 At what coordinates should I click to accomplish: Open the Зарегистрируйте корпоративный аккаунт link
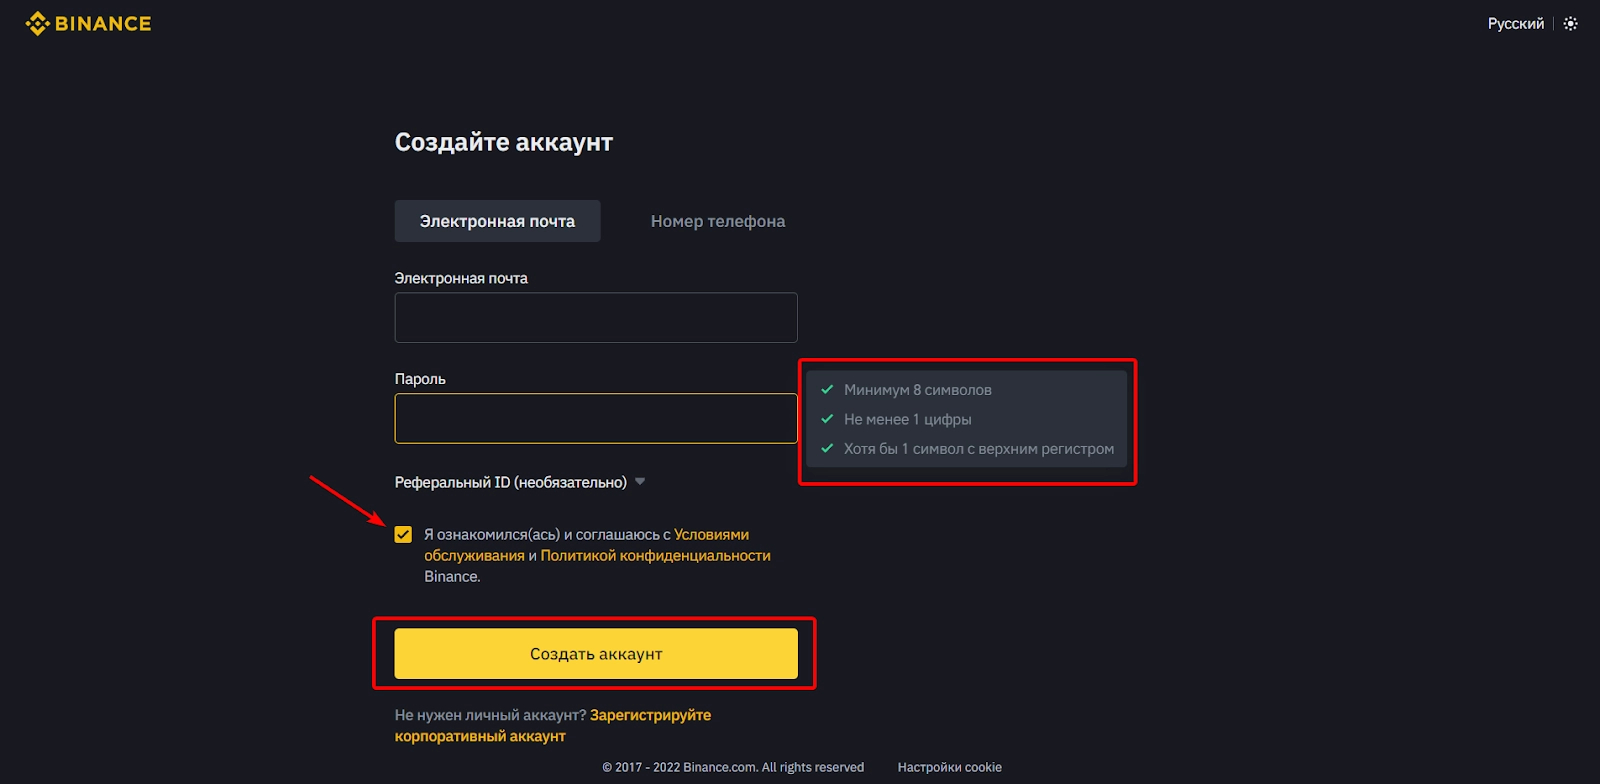[553, 726]
